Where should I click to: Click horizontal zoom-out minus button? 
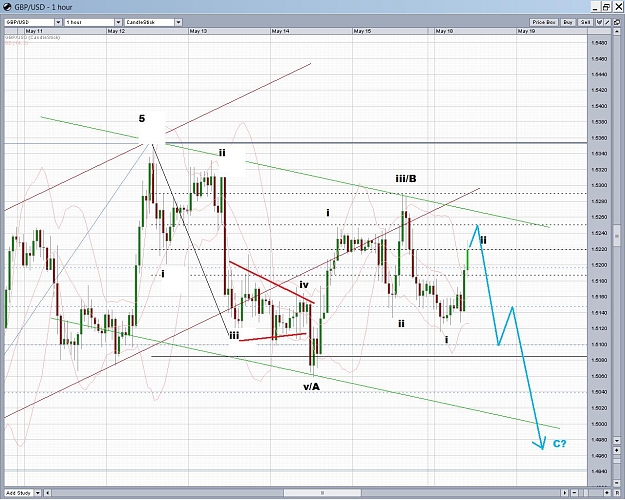(x=574, y=493)
